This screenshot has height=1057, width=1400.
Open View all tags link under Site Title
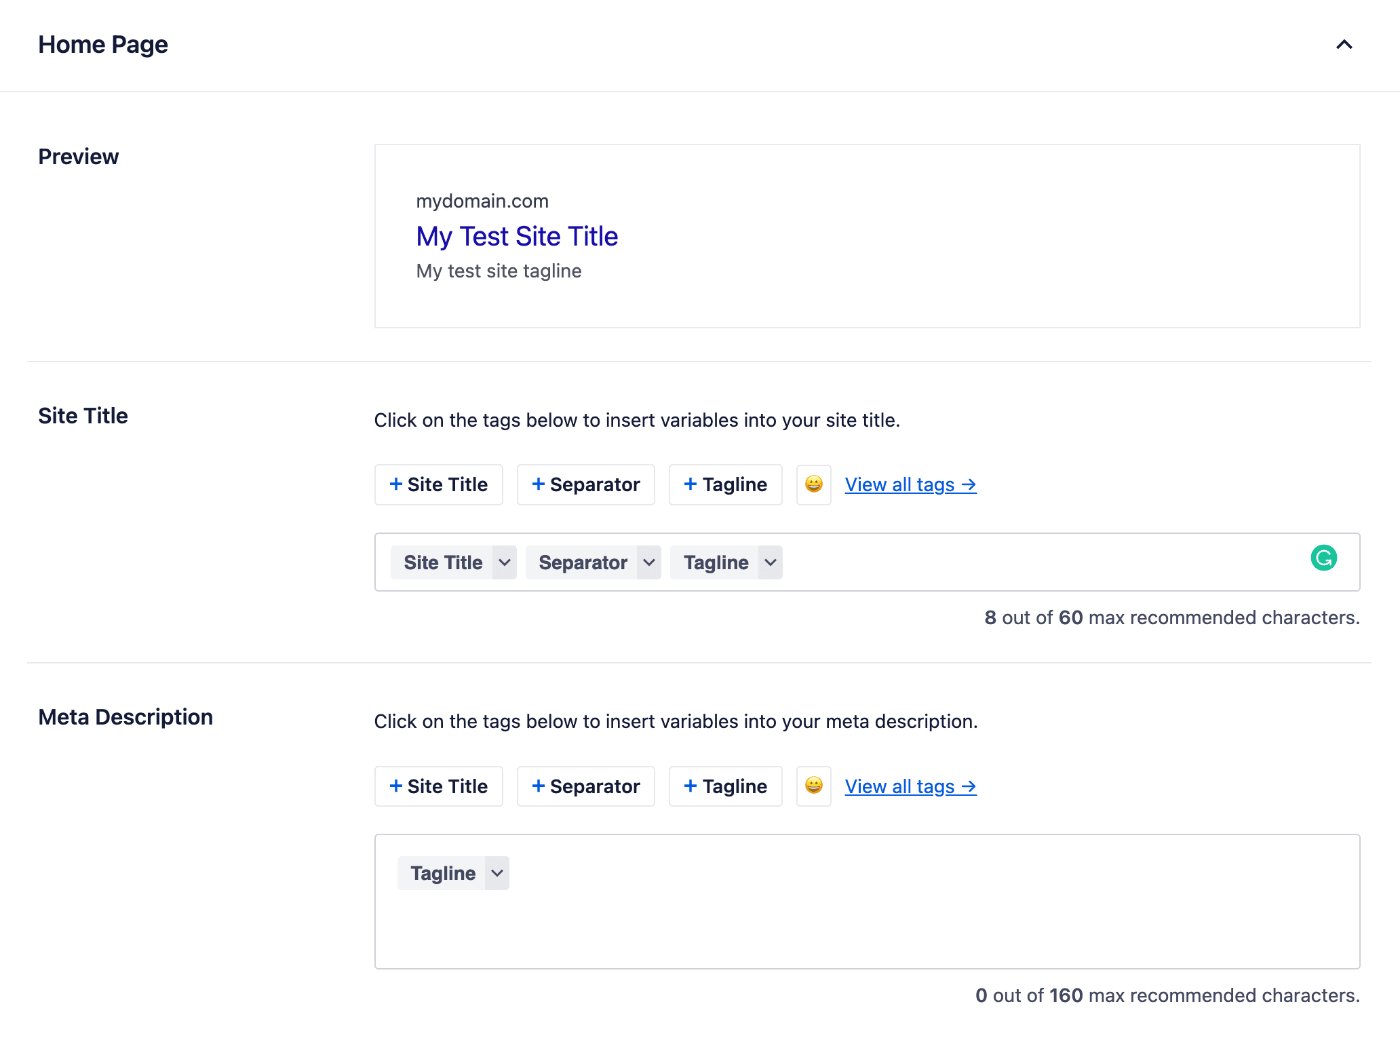tap(910, 485)
